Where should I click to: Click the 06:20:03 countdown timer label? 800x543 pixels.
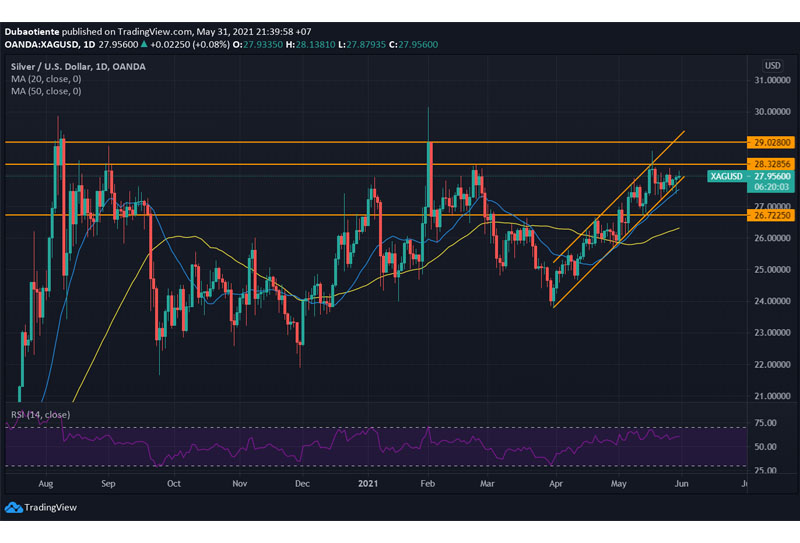click(x=771, y=187)
